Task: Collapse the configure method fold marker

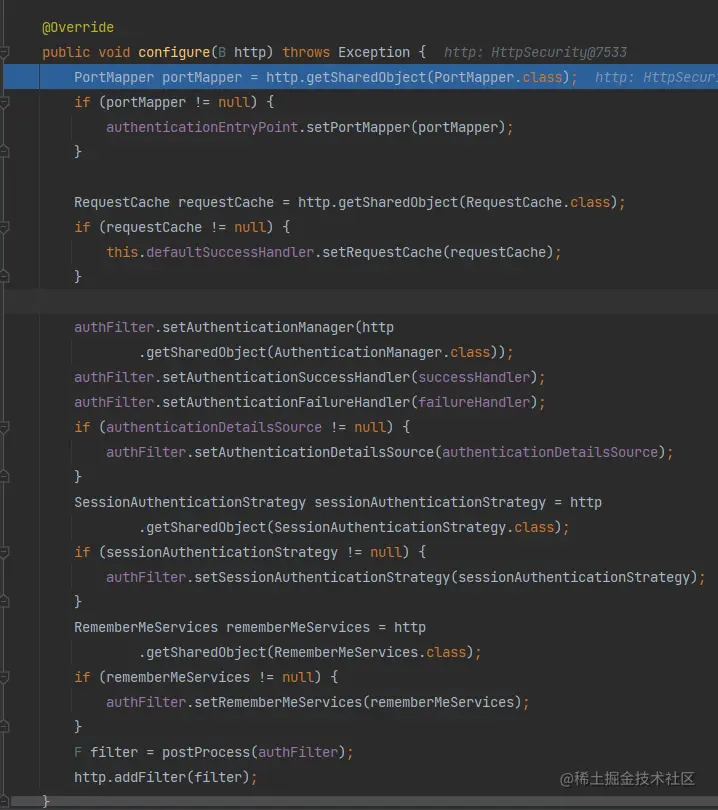Action: [4, 52]
